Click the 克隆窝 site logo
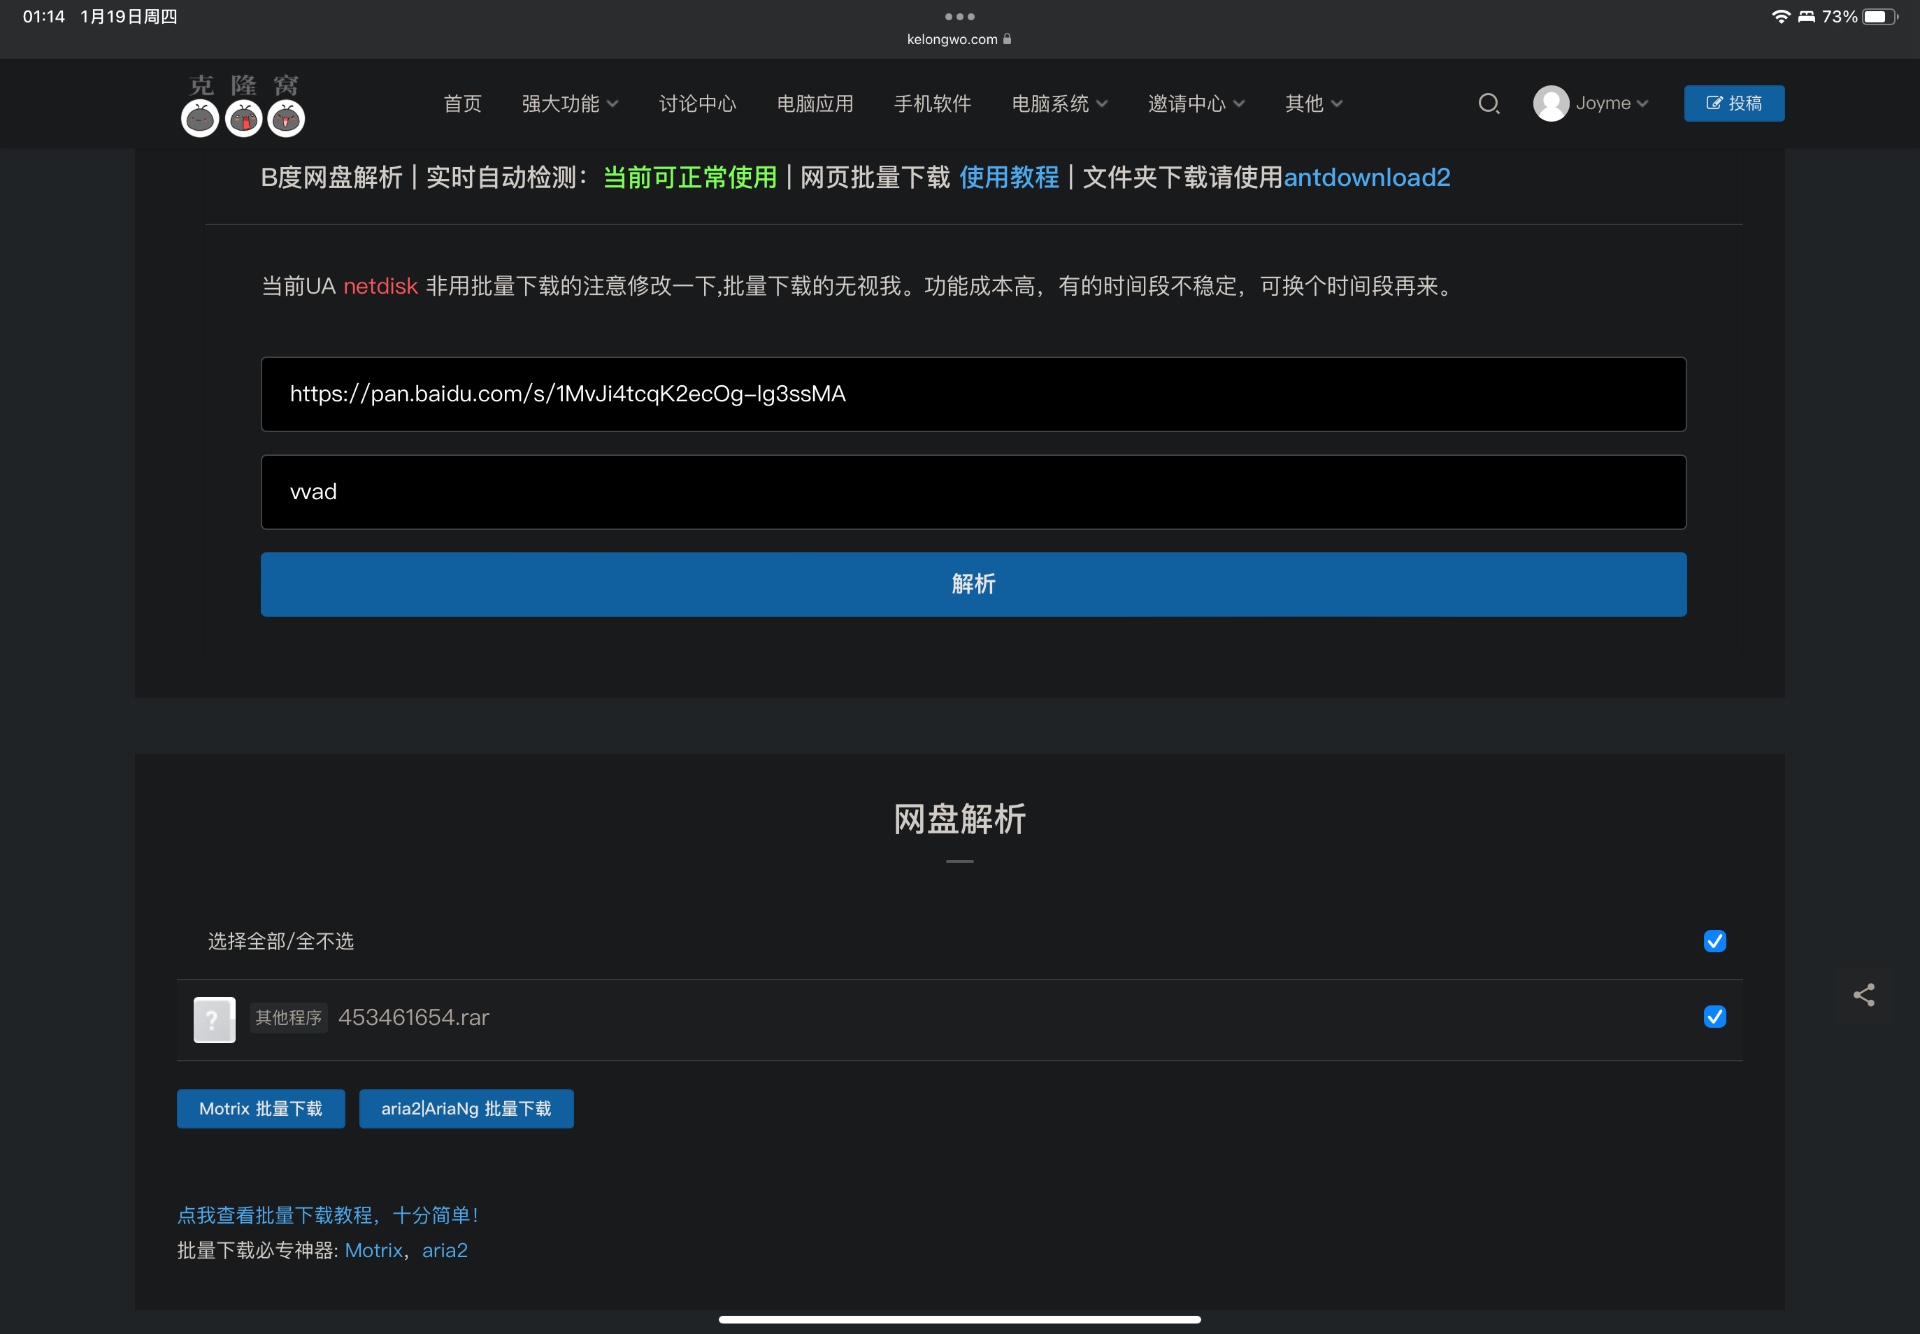 click(x=243, y=104)
